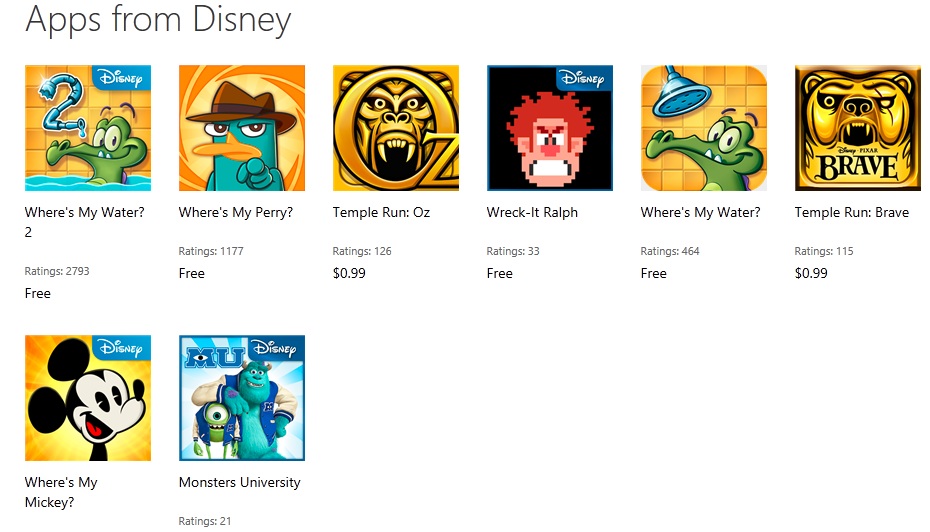Click the $0.99 price under Temple Run: Brave
Image resolution: width=930 pixels, height=532 pixels.
pyautogui.click(x=811, y=273)
